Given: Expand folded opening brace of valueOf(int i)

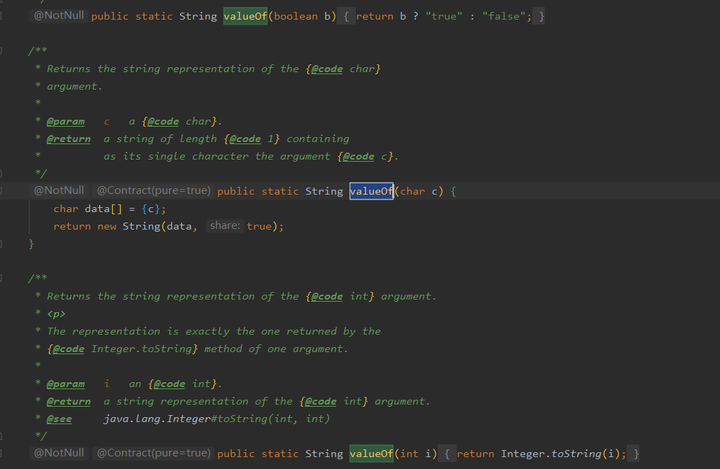Looking at the screenshot, I should point(447,454).
